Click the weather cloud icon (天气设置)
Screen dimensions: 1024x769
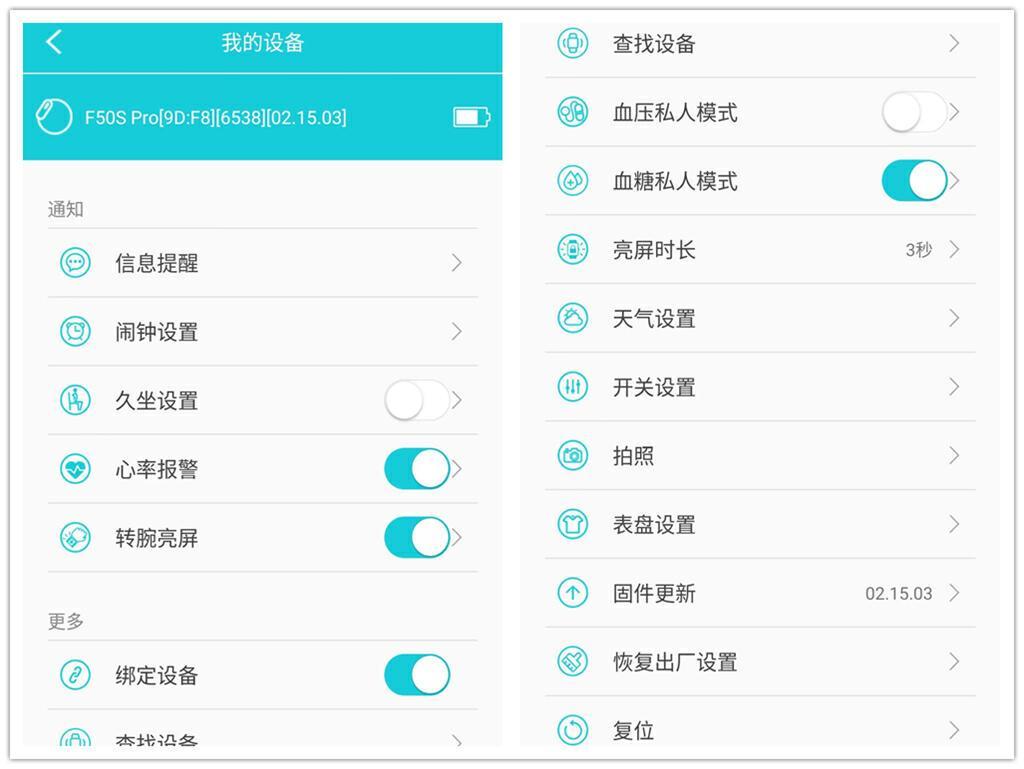572,319
